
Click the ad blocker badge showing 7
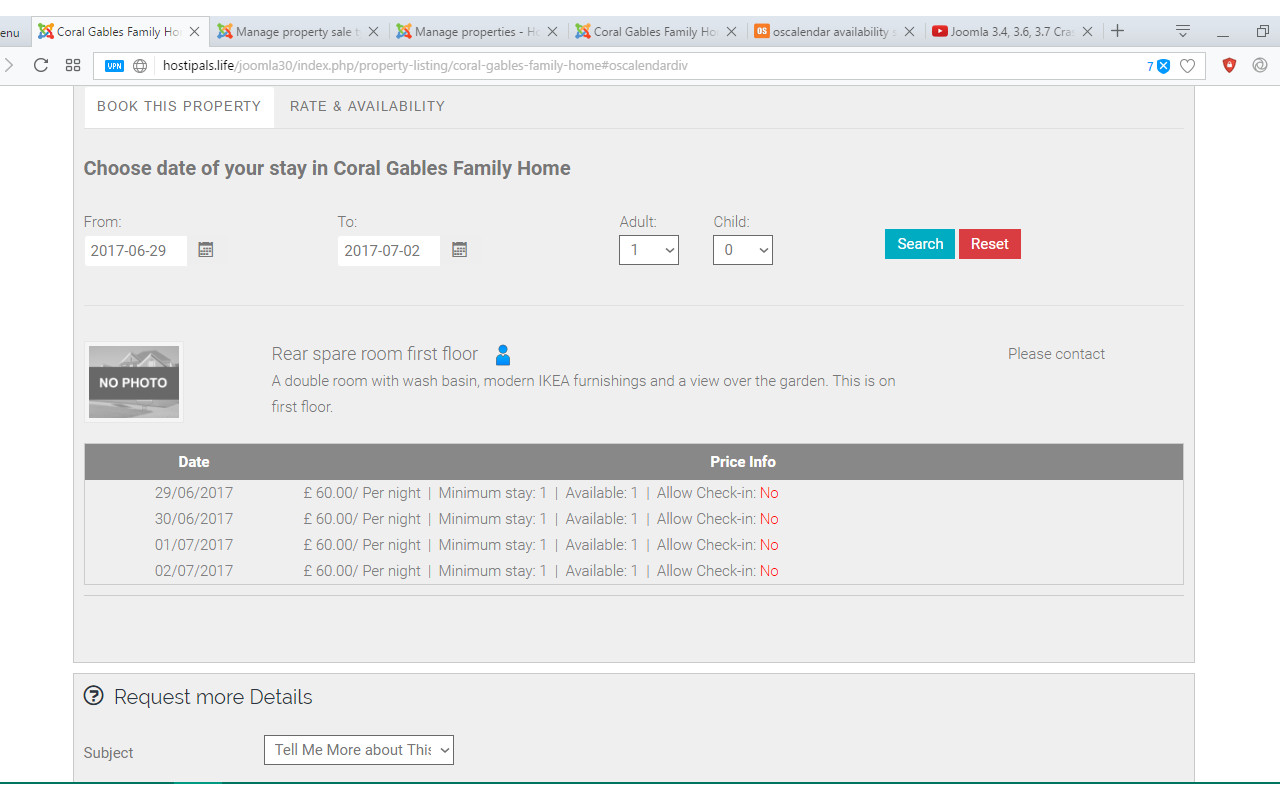click(x=1158, y=66)
